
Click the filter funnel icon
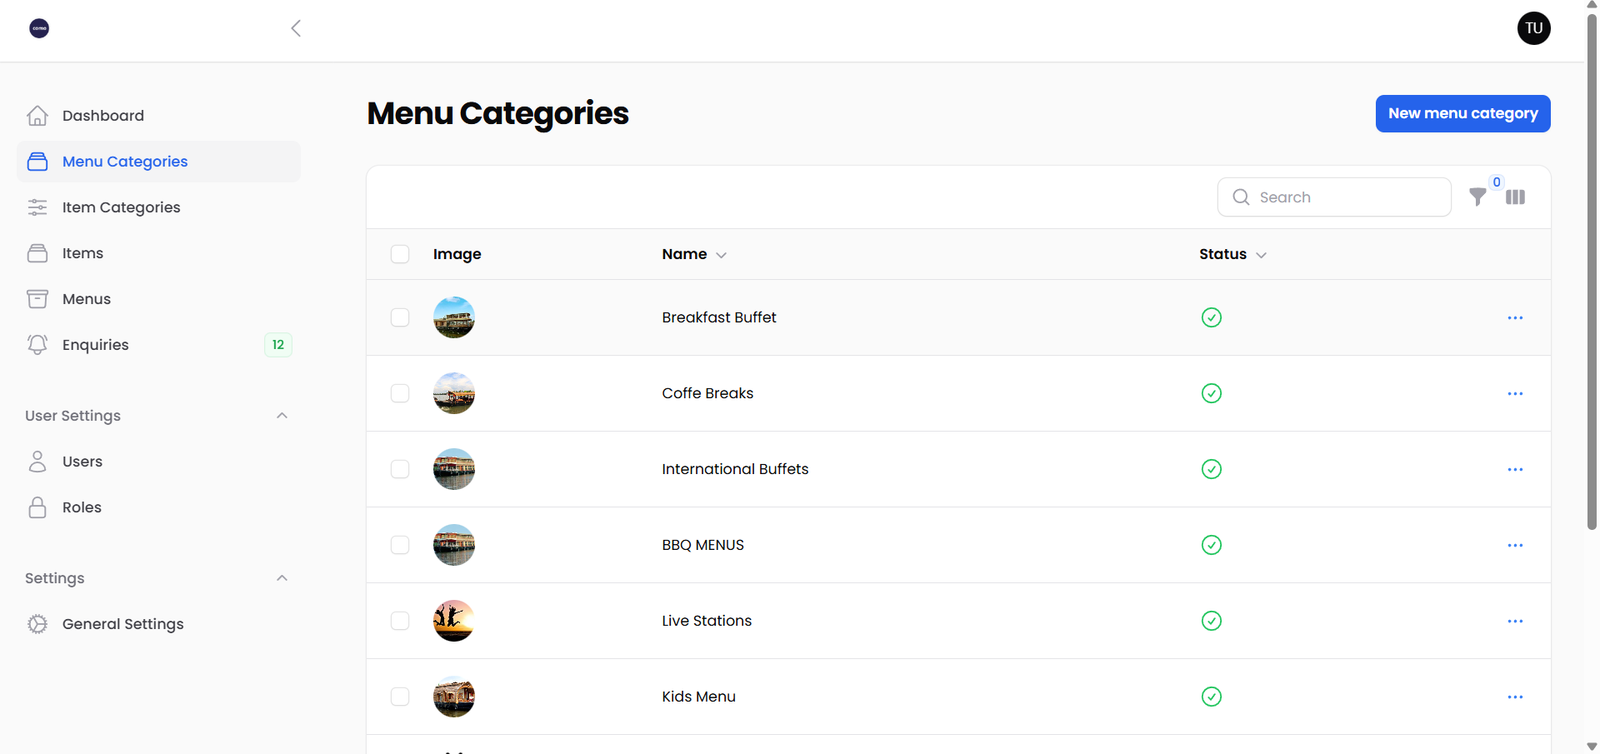(x=1477, y=197)
